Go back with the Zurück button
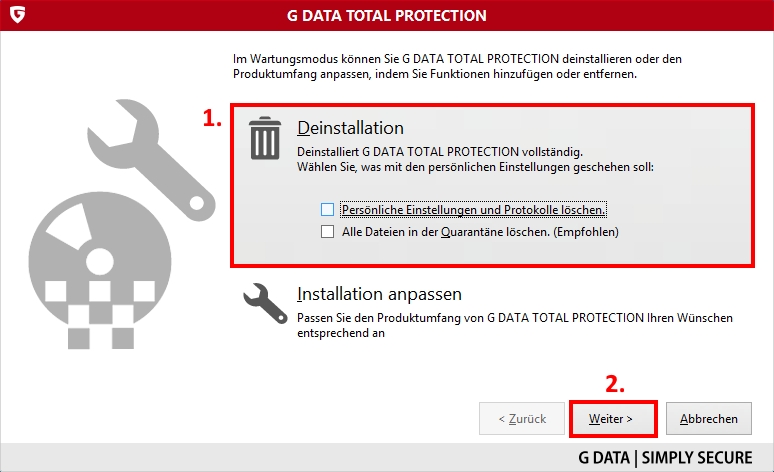 coord(522,419)
